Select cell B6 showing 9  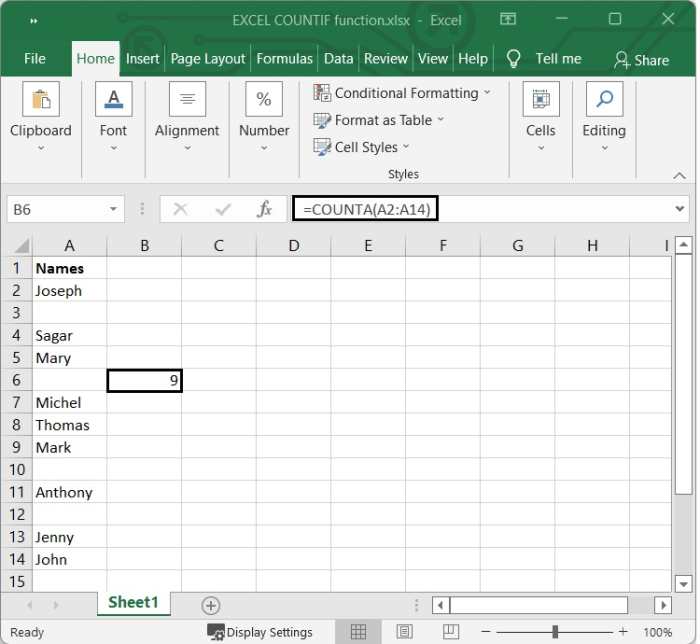pos(144,380)
